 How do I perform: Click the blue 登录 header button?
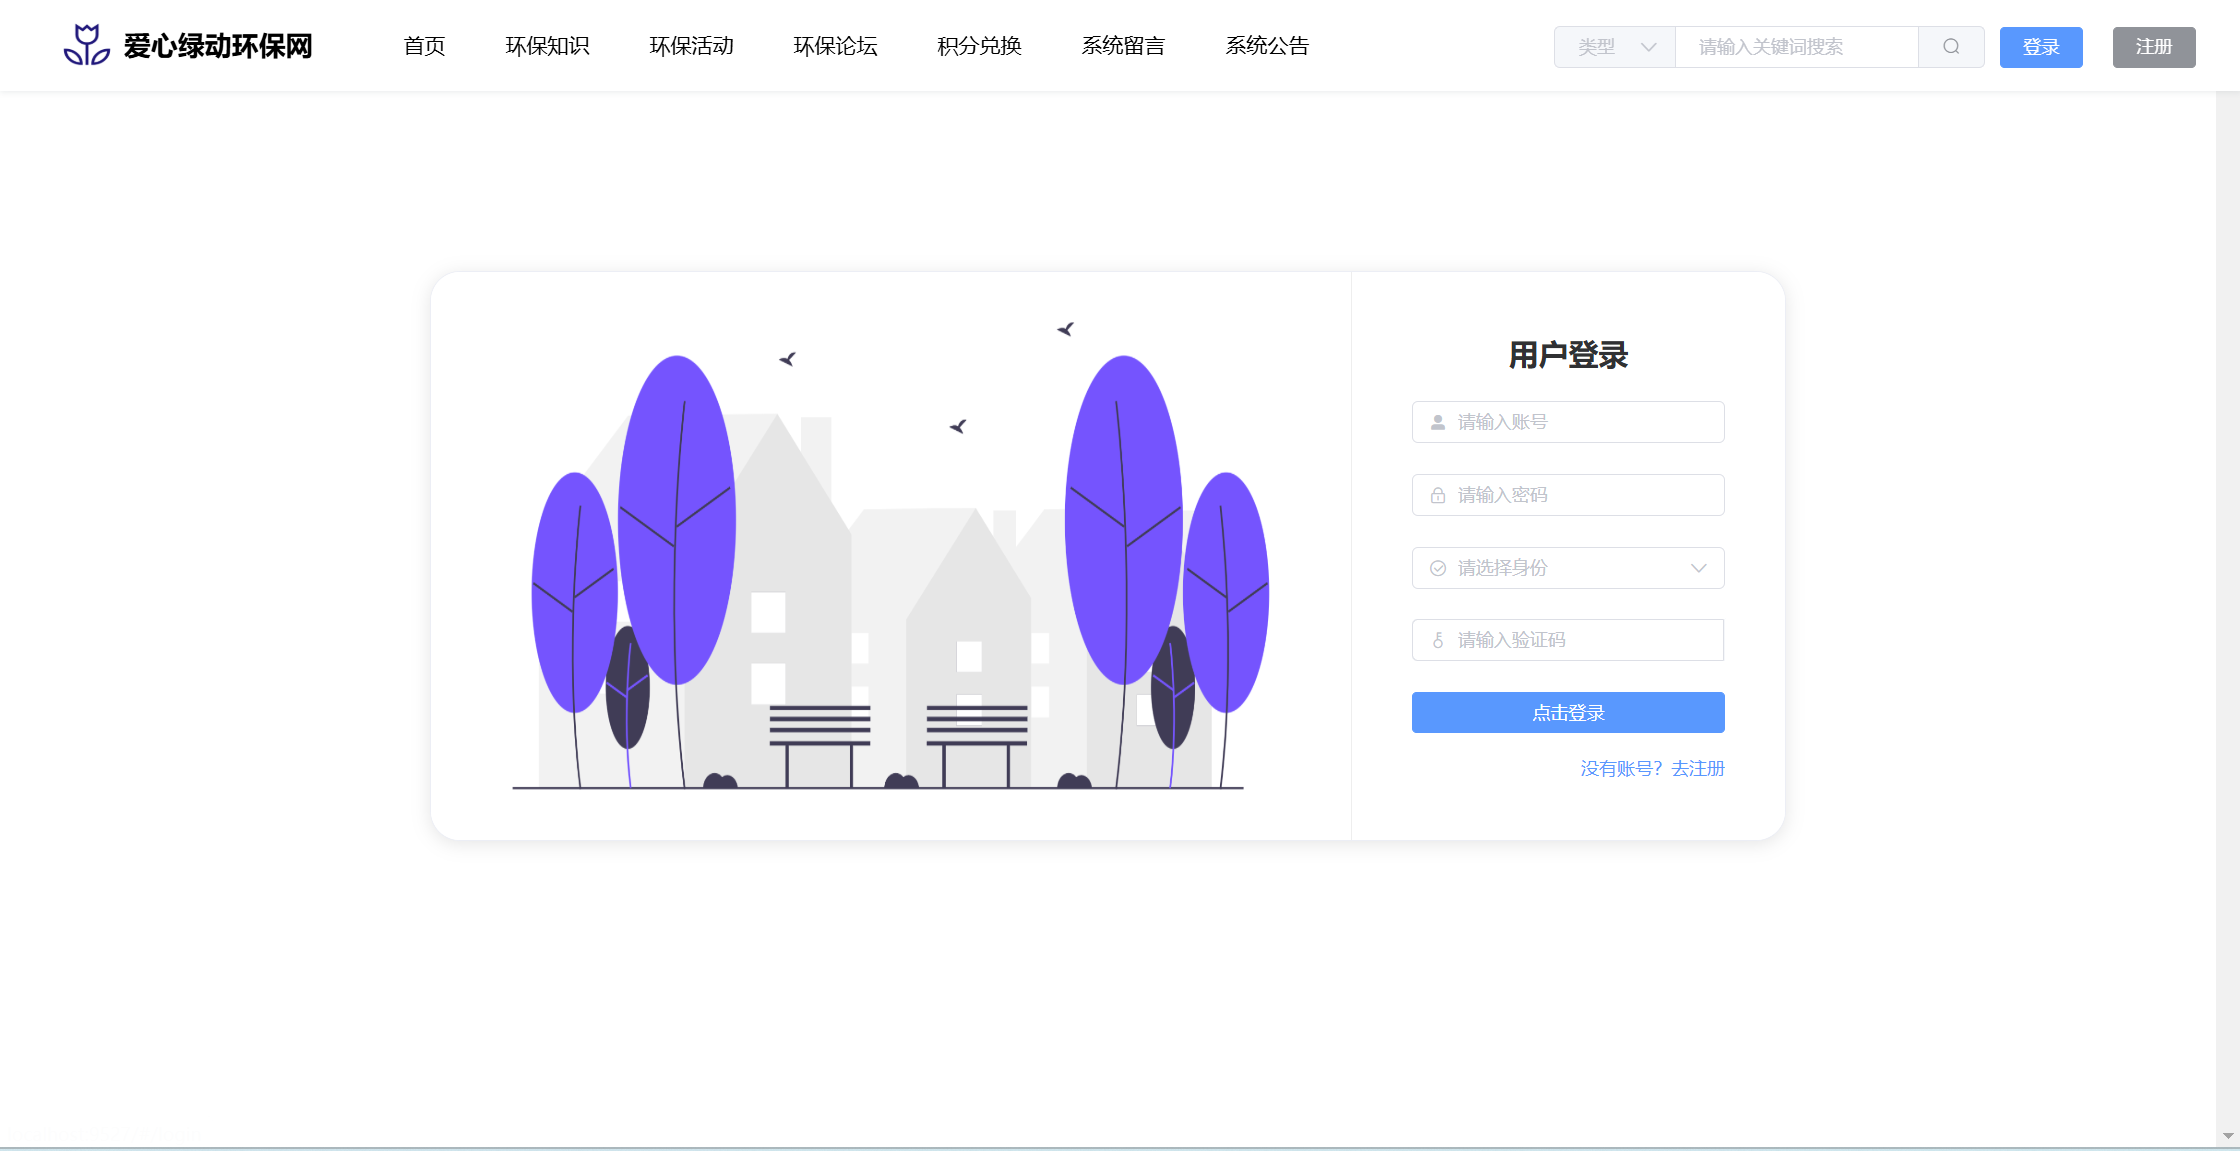coord(2040,47)
